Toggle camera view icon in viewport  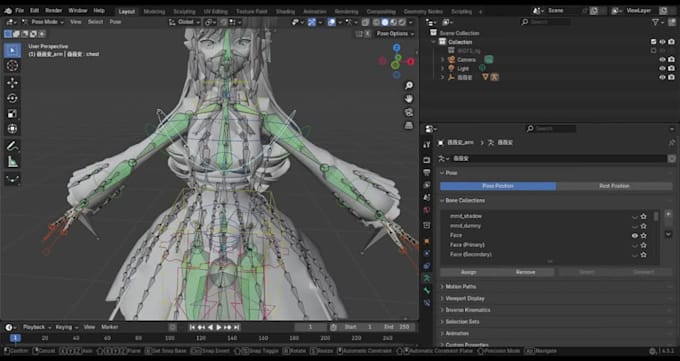tap(409, 112)
